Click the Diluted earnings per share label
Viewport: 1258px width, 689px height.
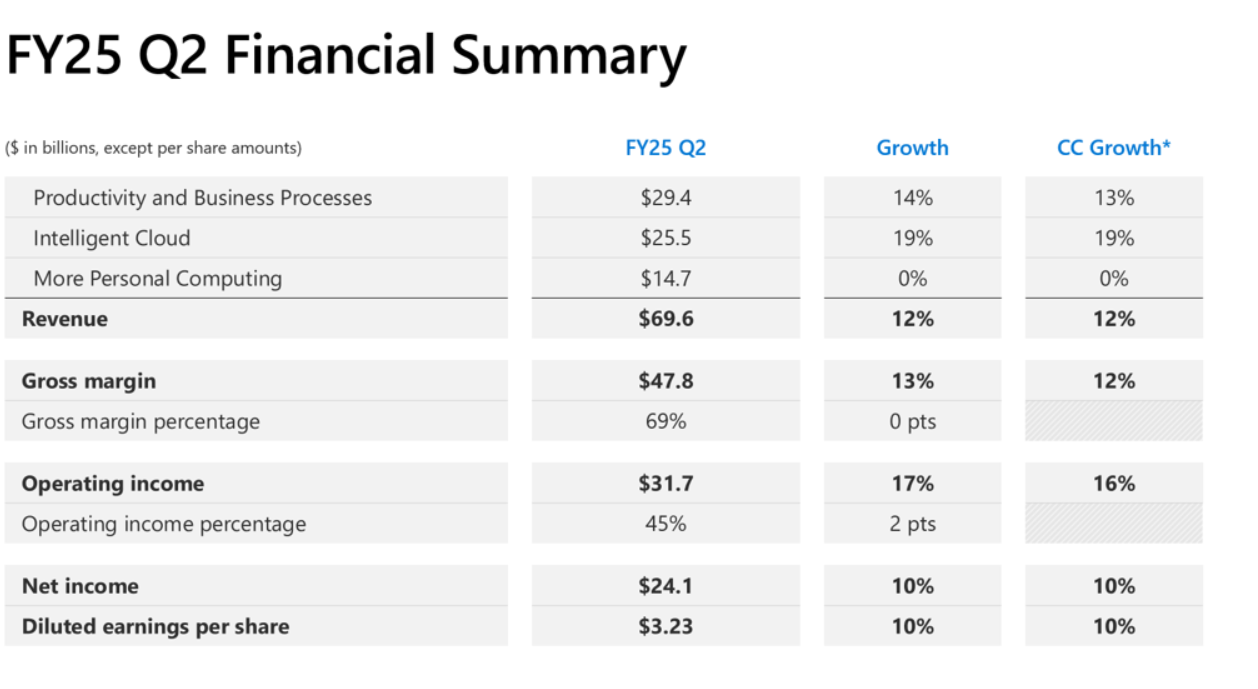click(155, 627)
